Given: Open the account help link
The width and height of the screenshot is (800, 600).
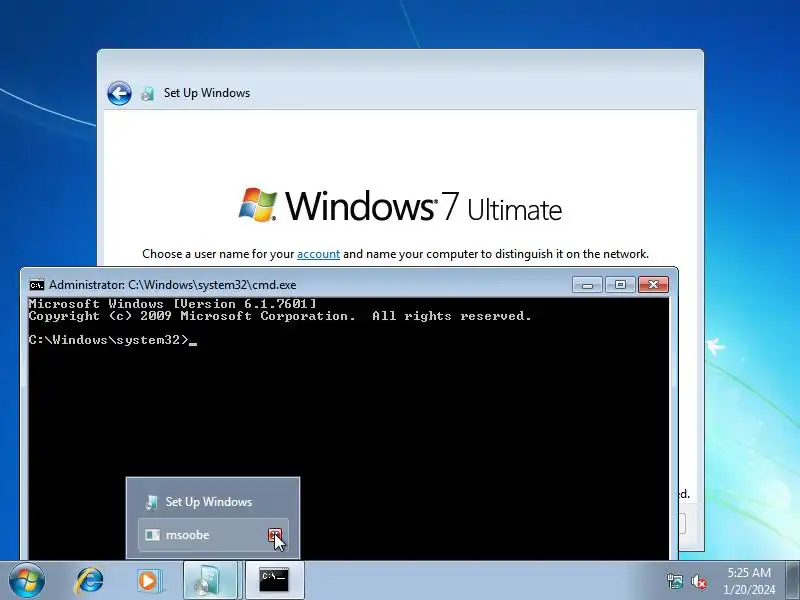Looking at the screenshot, I should pos(318,254).
